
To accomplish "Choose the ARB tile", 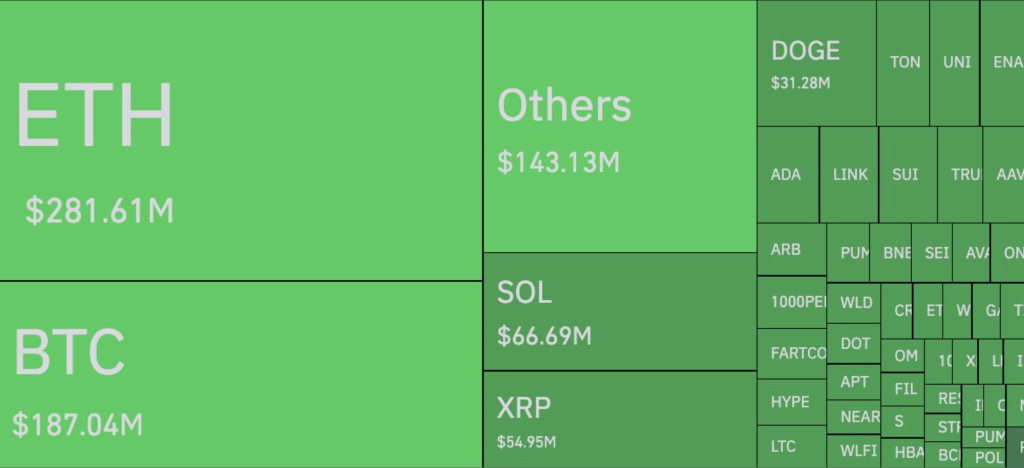I will pos(791,249).
